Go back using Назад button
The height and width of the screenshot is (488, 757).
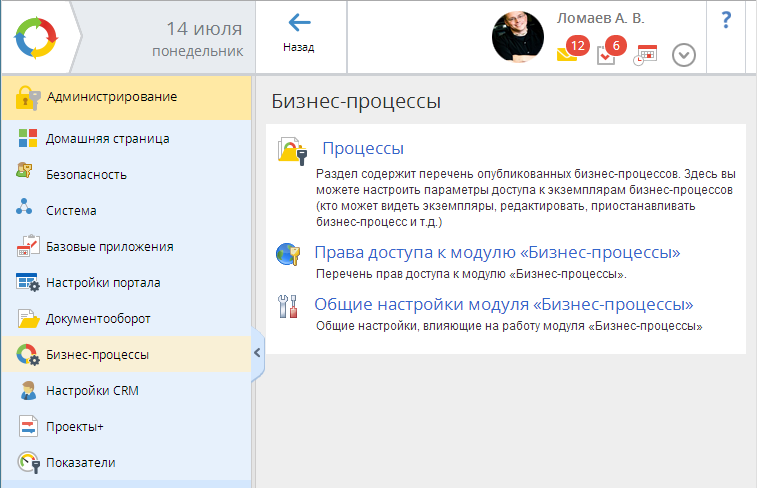click(298, 35)
